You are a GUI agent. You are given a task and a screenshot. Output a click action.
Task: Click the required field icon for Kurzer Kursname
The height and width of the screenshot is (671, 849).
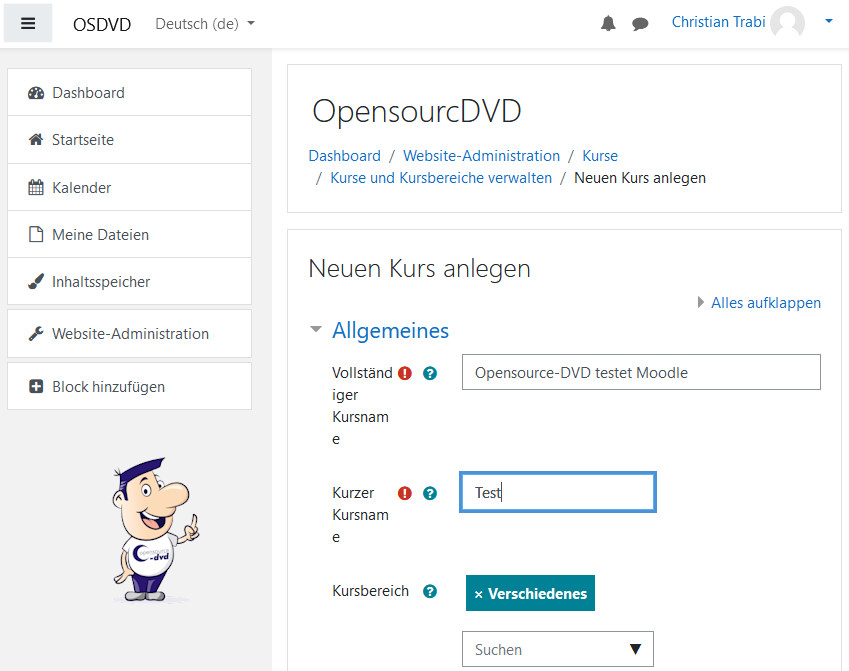point(405,493)
